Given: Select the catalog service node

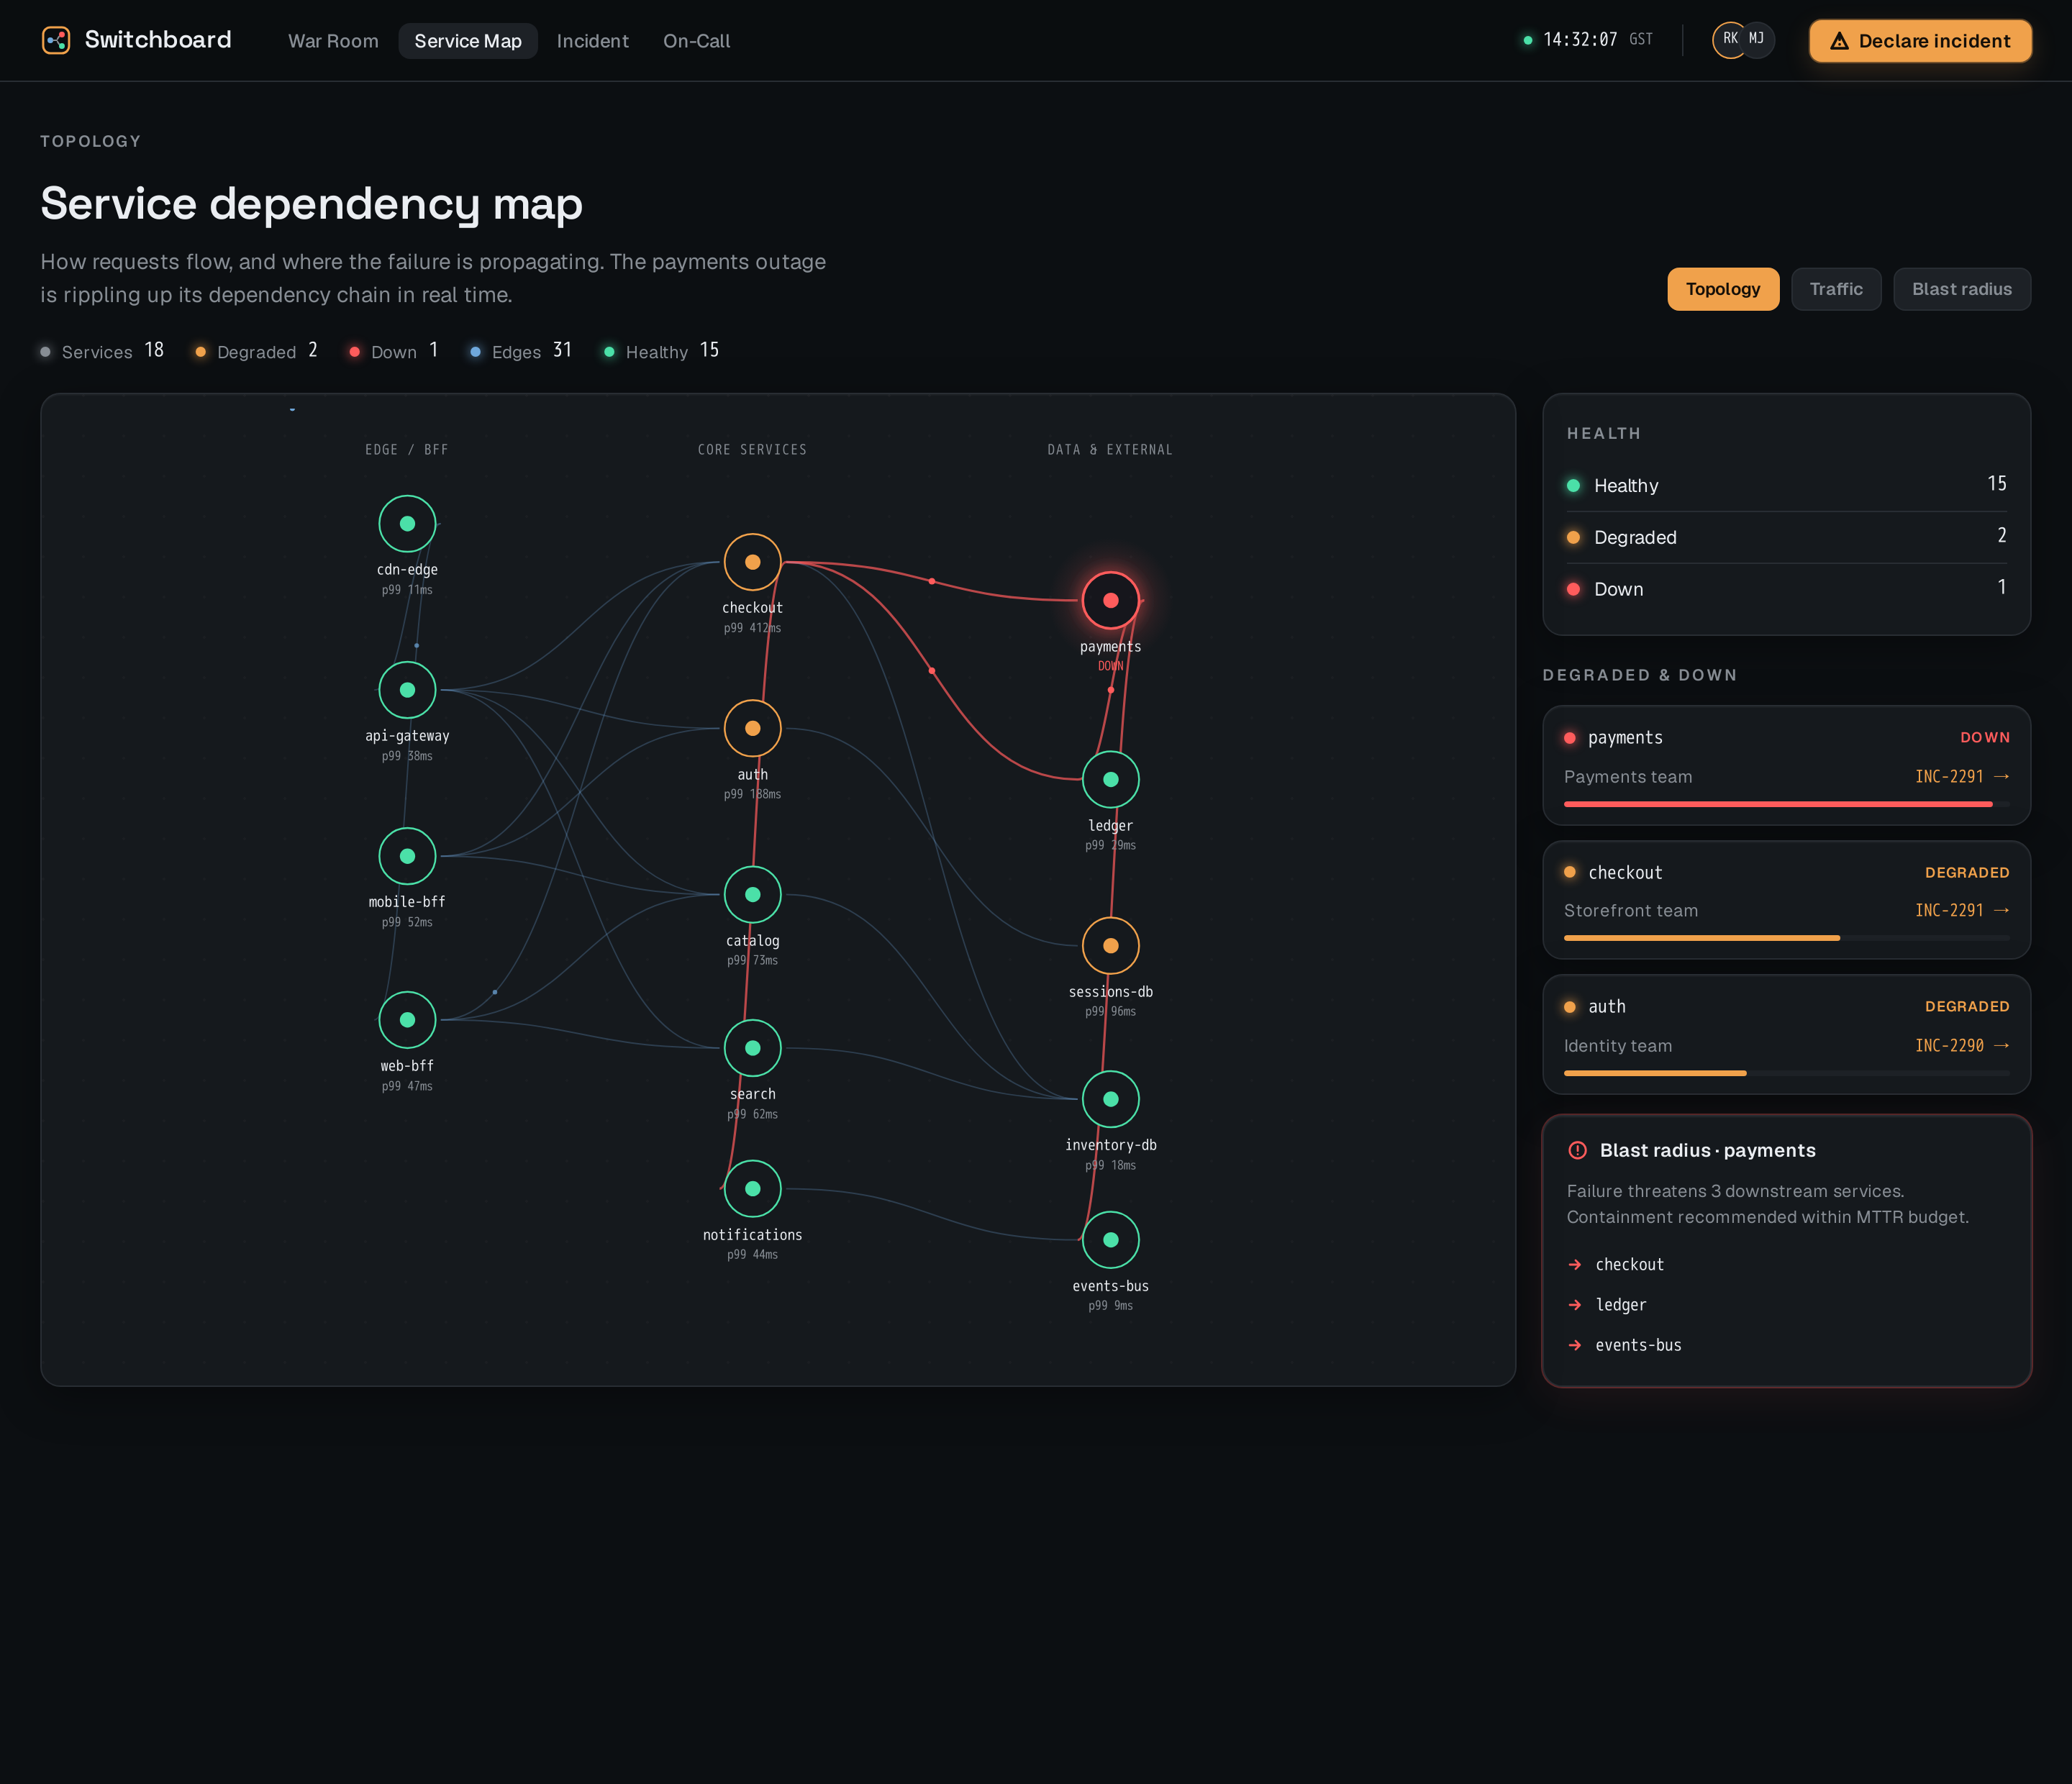Looking at the screenshot, I should 752,894.
